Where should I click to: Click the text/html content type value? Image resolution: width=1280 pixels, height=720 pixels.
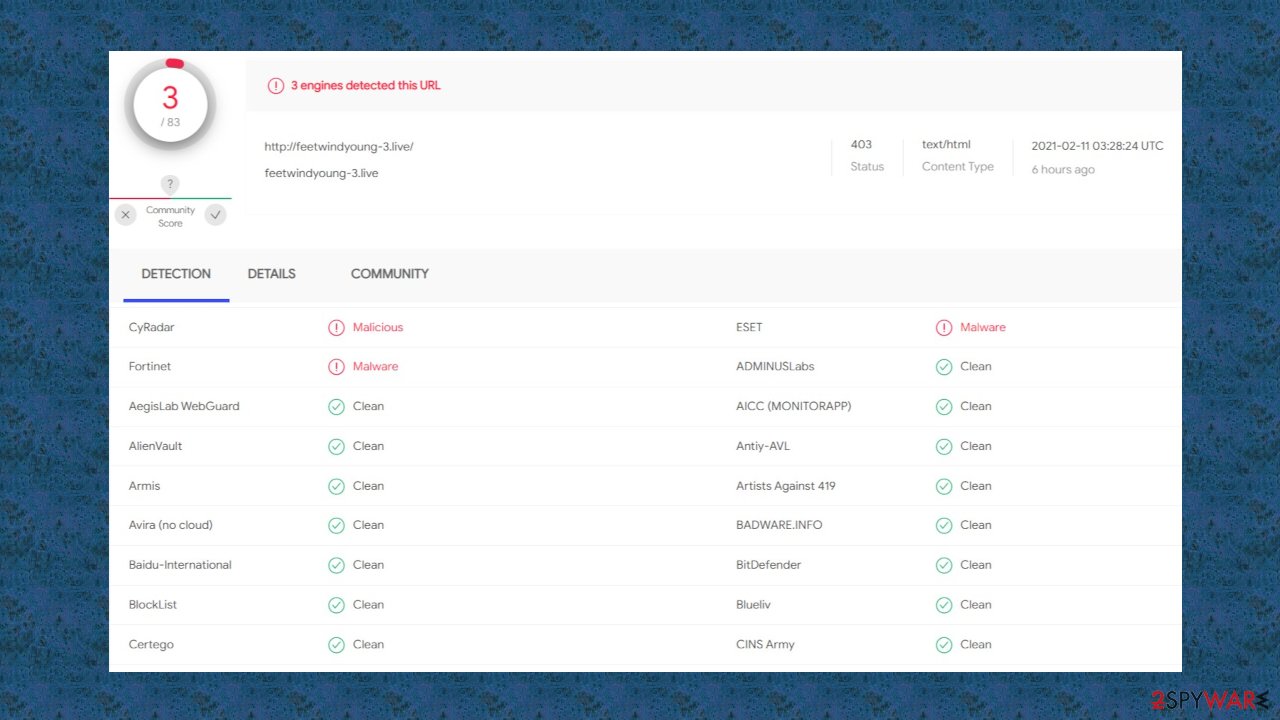tap(946, 145)
